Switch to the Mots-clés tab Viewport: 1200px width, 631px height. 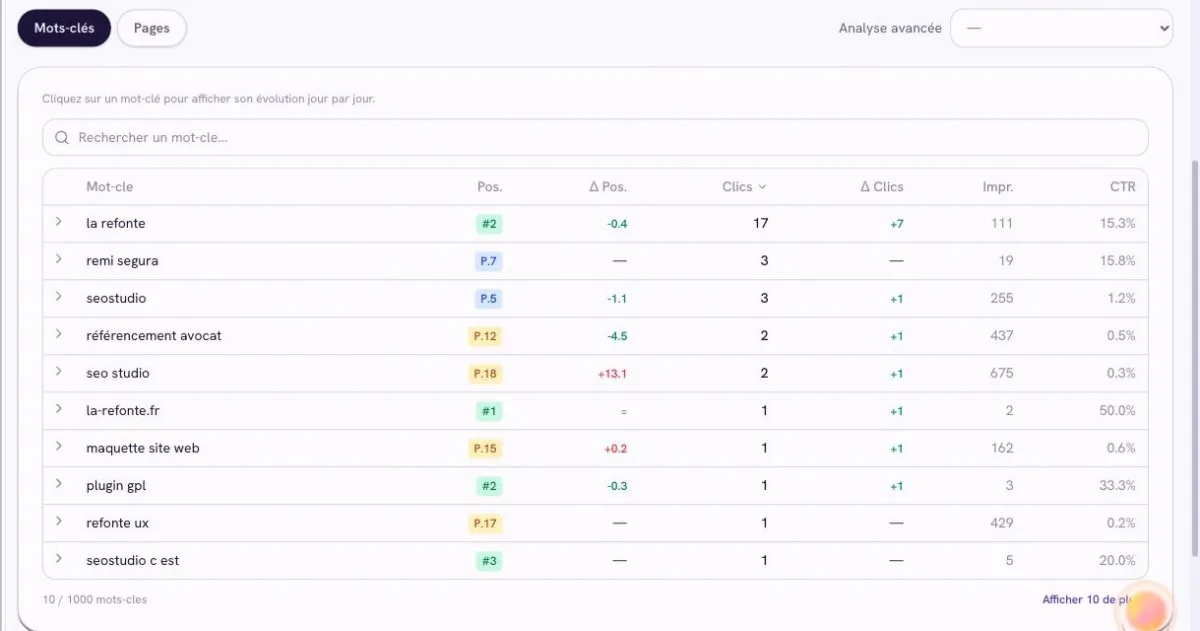pyautogui.click(x=64, y=28)
